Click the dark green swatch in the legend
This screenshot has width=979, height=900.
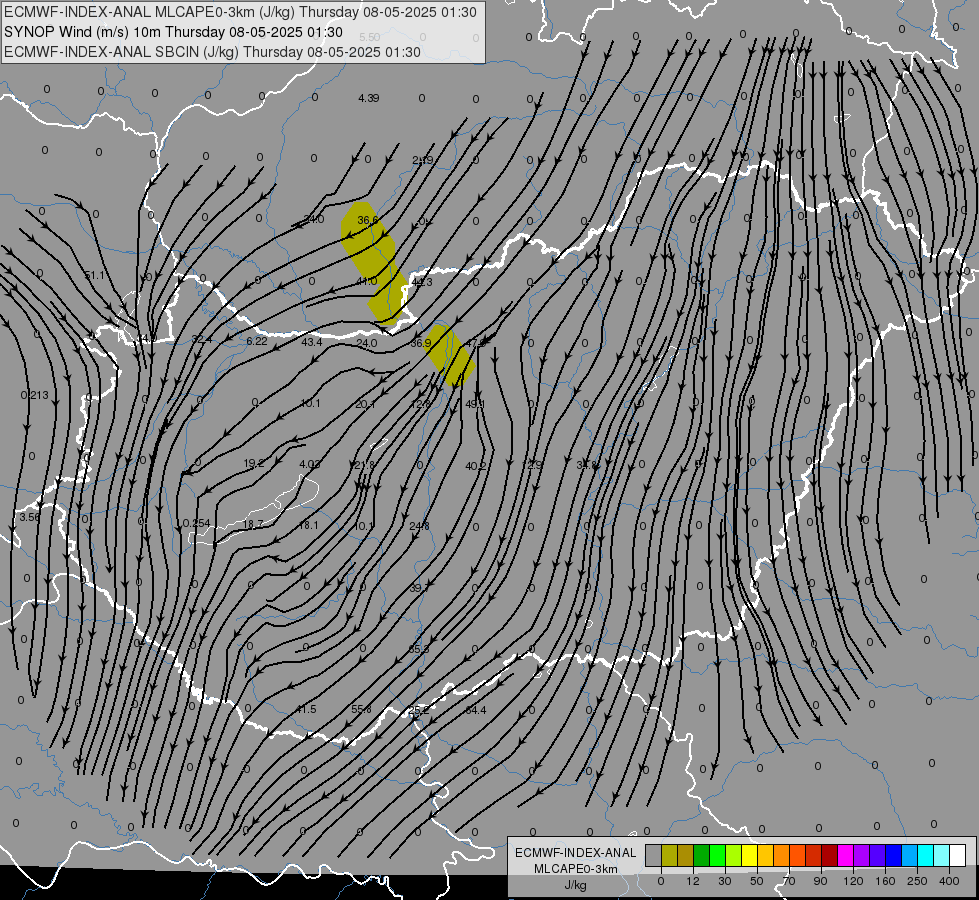[701, 855]
